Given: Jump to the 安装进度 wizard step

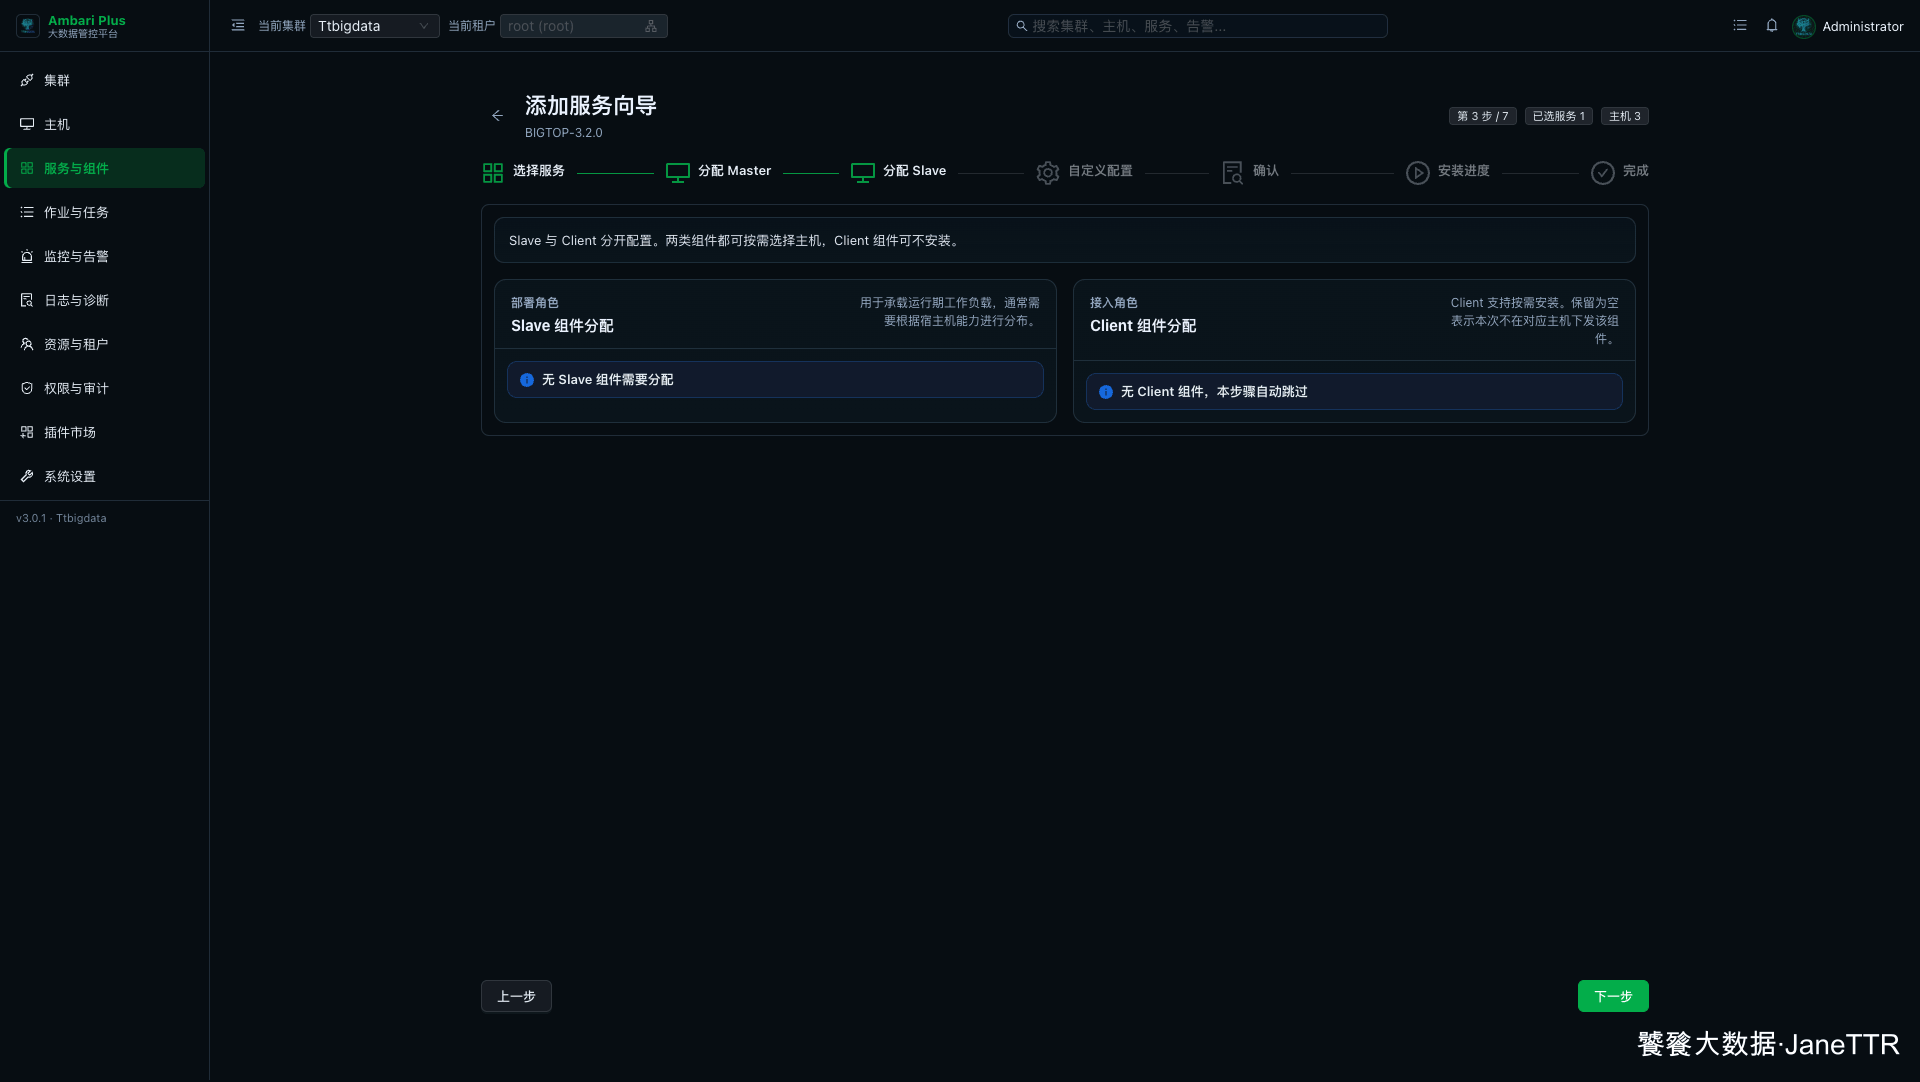Looking at the screenshot, I should [x=1448, y=172].
